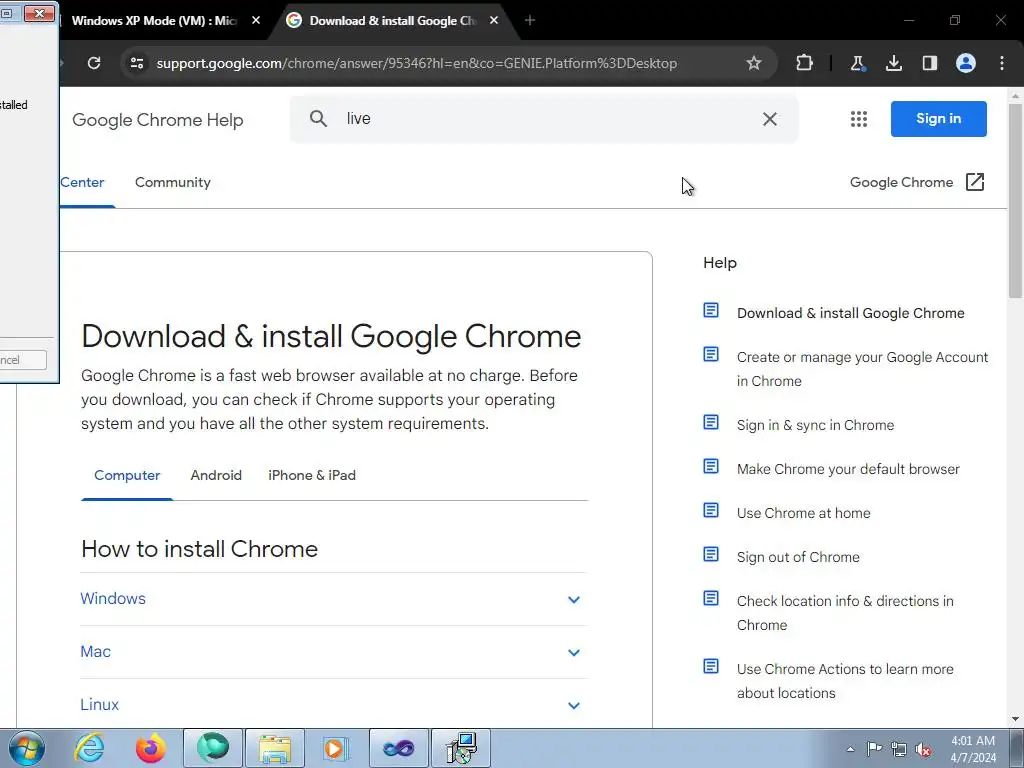The height and width of the screenshot is (768, 1024).
Task: Close the Download & install Chrome tab
Action: click(494, 20)
